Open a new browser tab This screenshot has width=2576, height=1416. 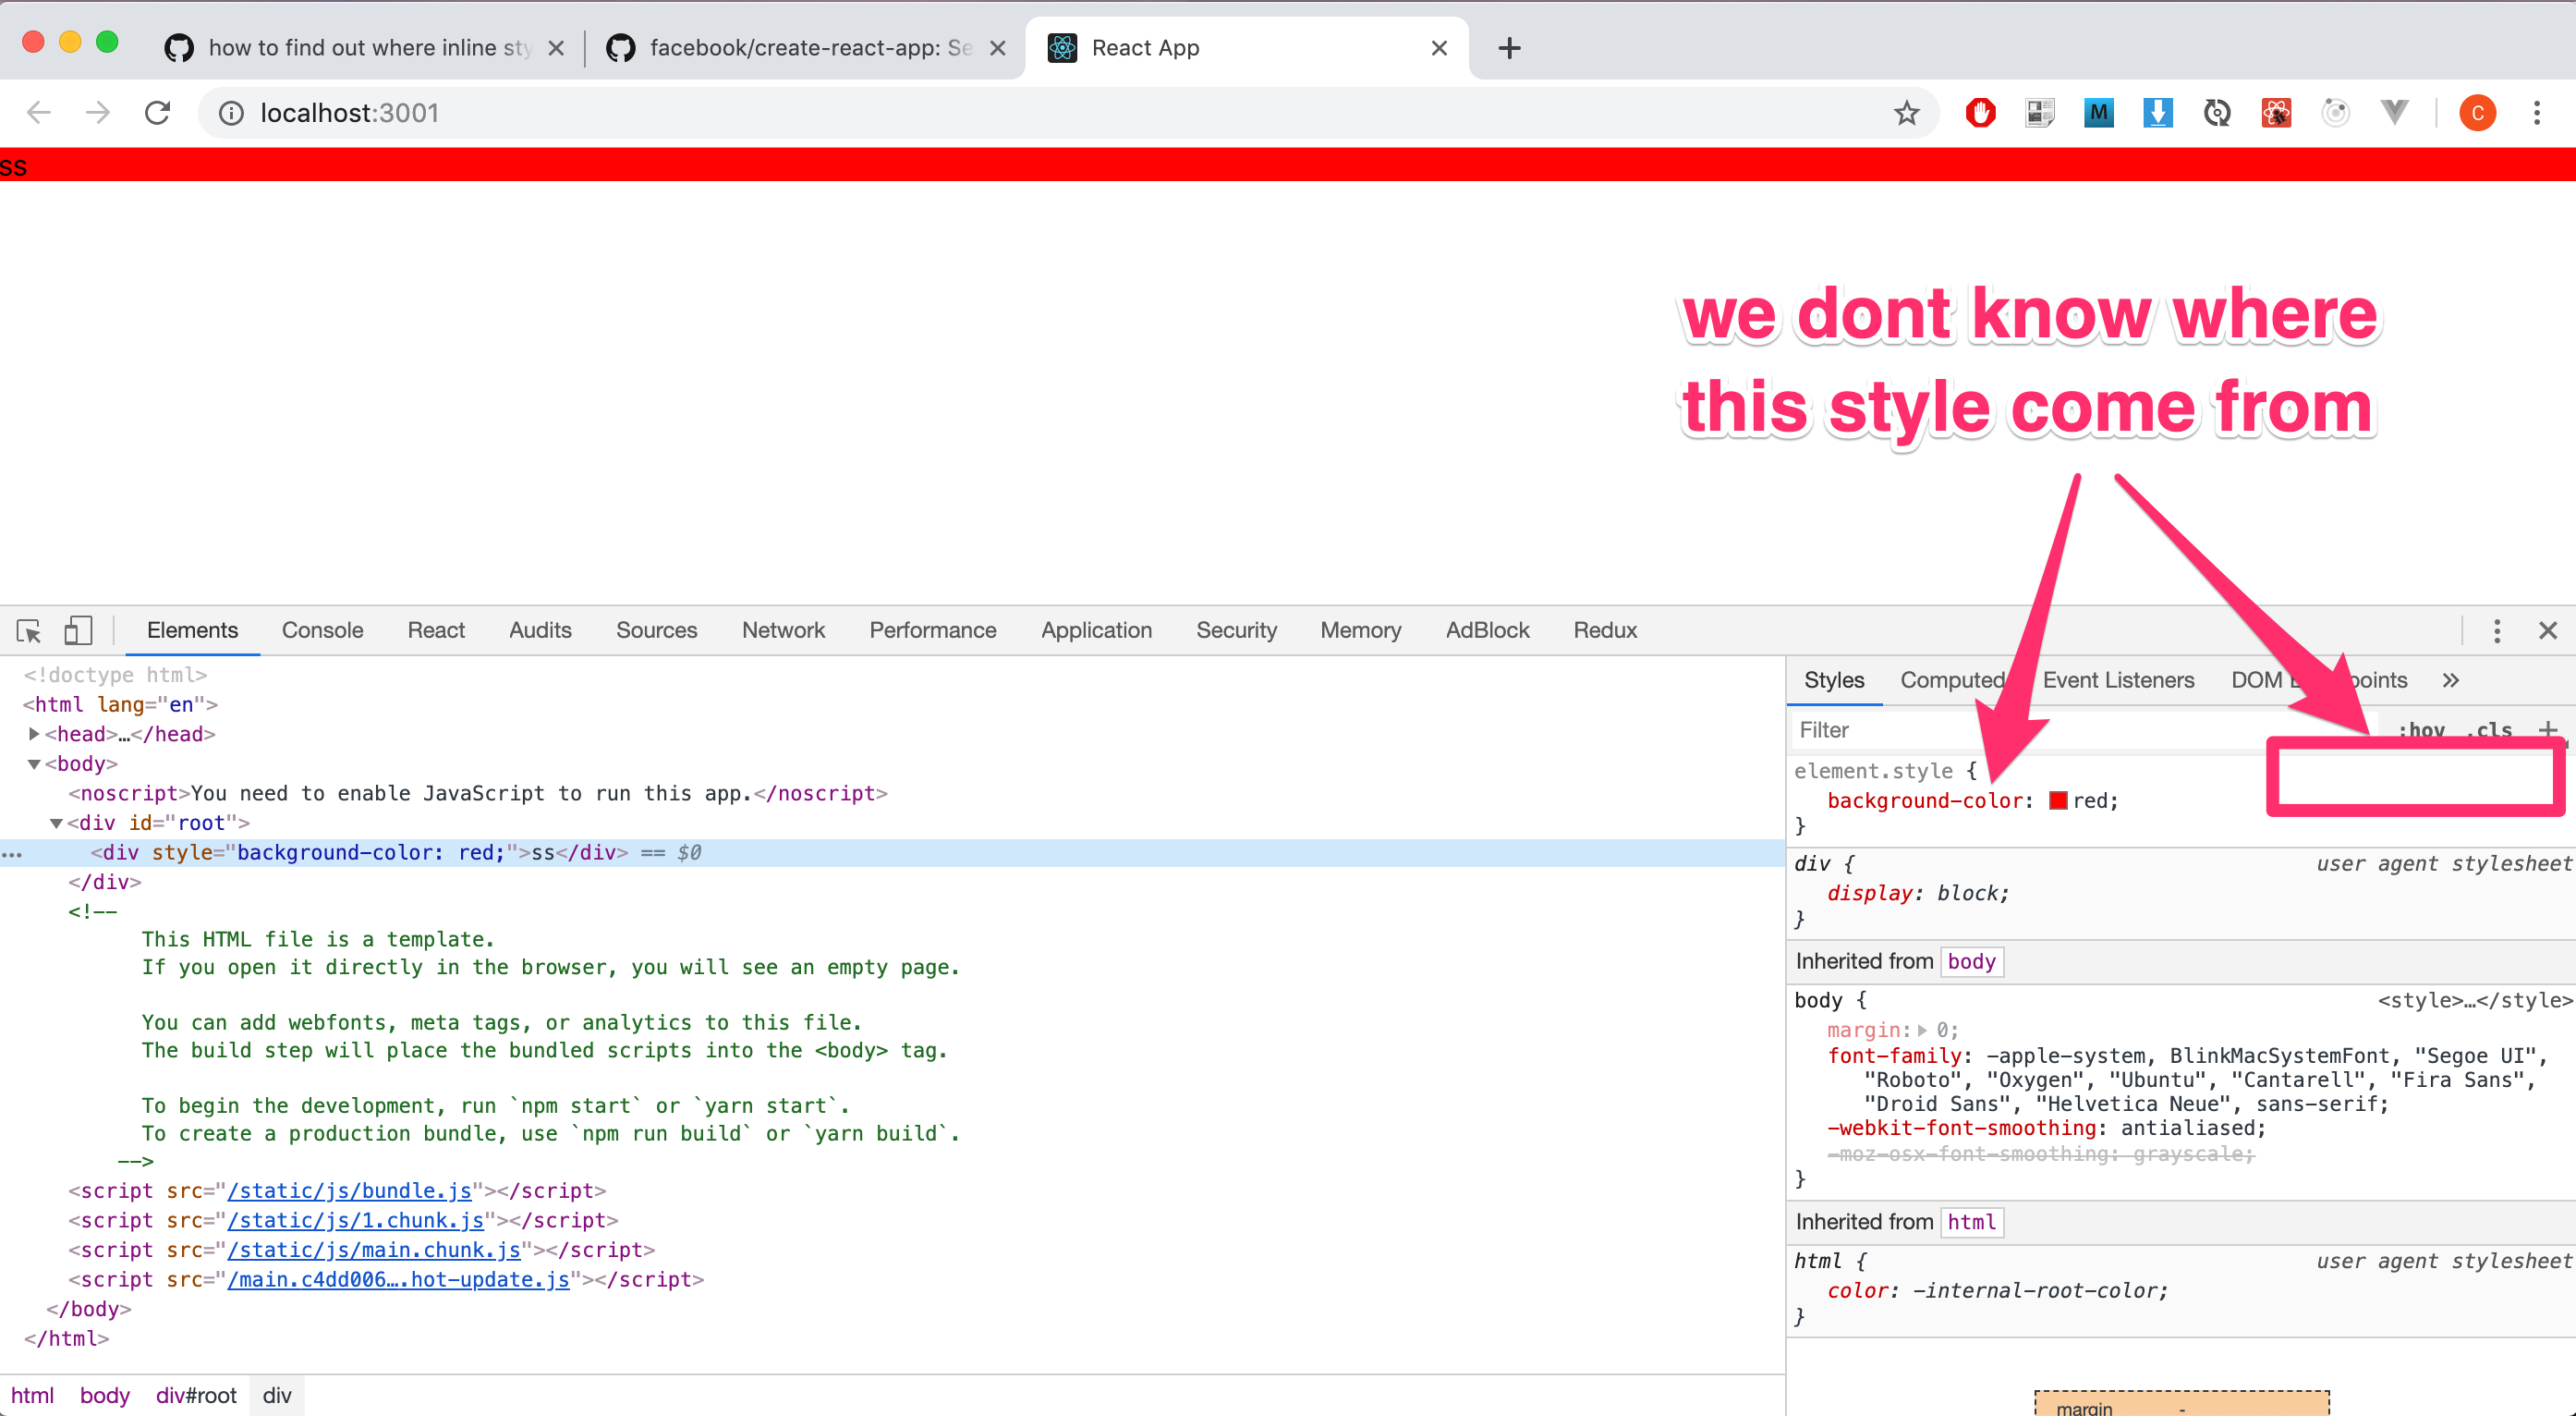[x=1509, y=47]
